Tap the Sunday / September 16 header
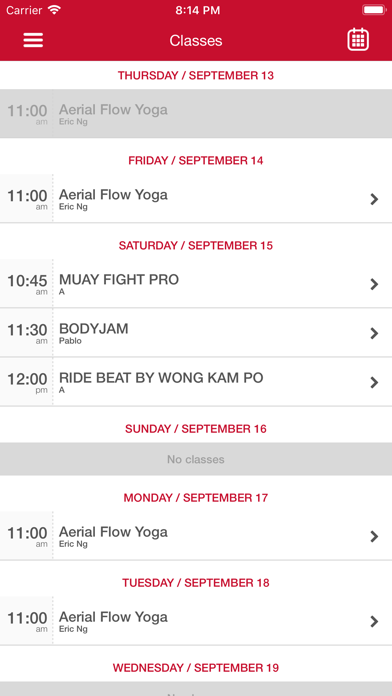The width and height of the screenshot is (392, 696). coord(196,429)
